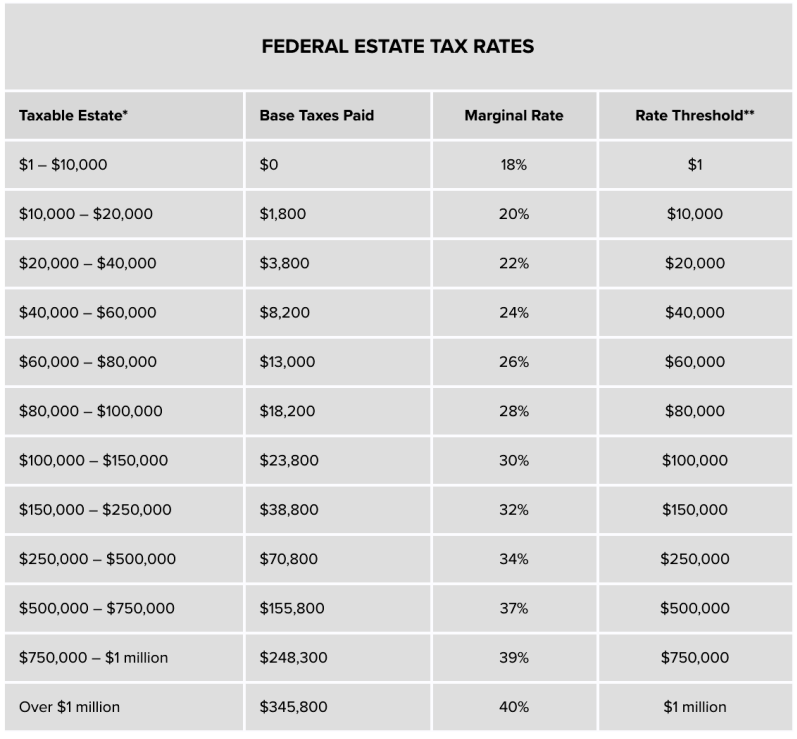Select the $1 million rate threshold cell

[x=695, y=707]
